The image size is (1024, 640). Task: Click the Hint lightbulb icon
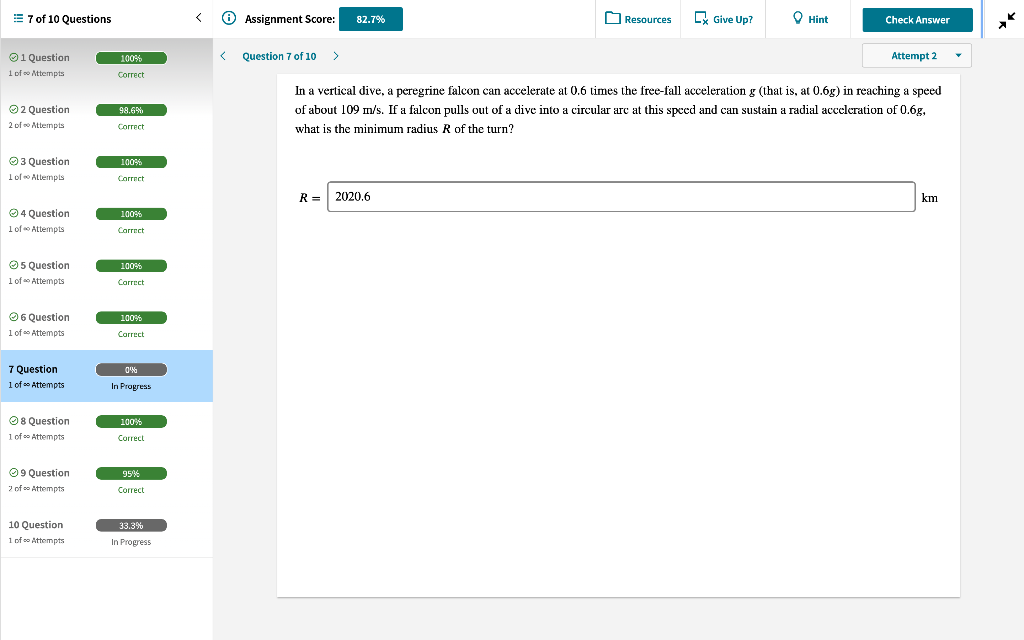795,19
